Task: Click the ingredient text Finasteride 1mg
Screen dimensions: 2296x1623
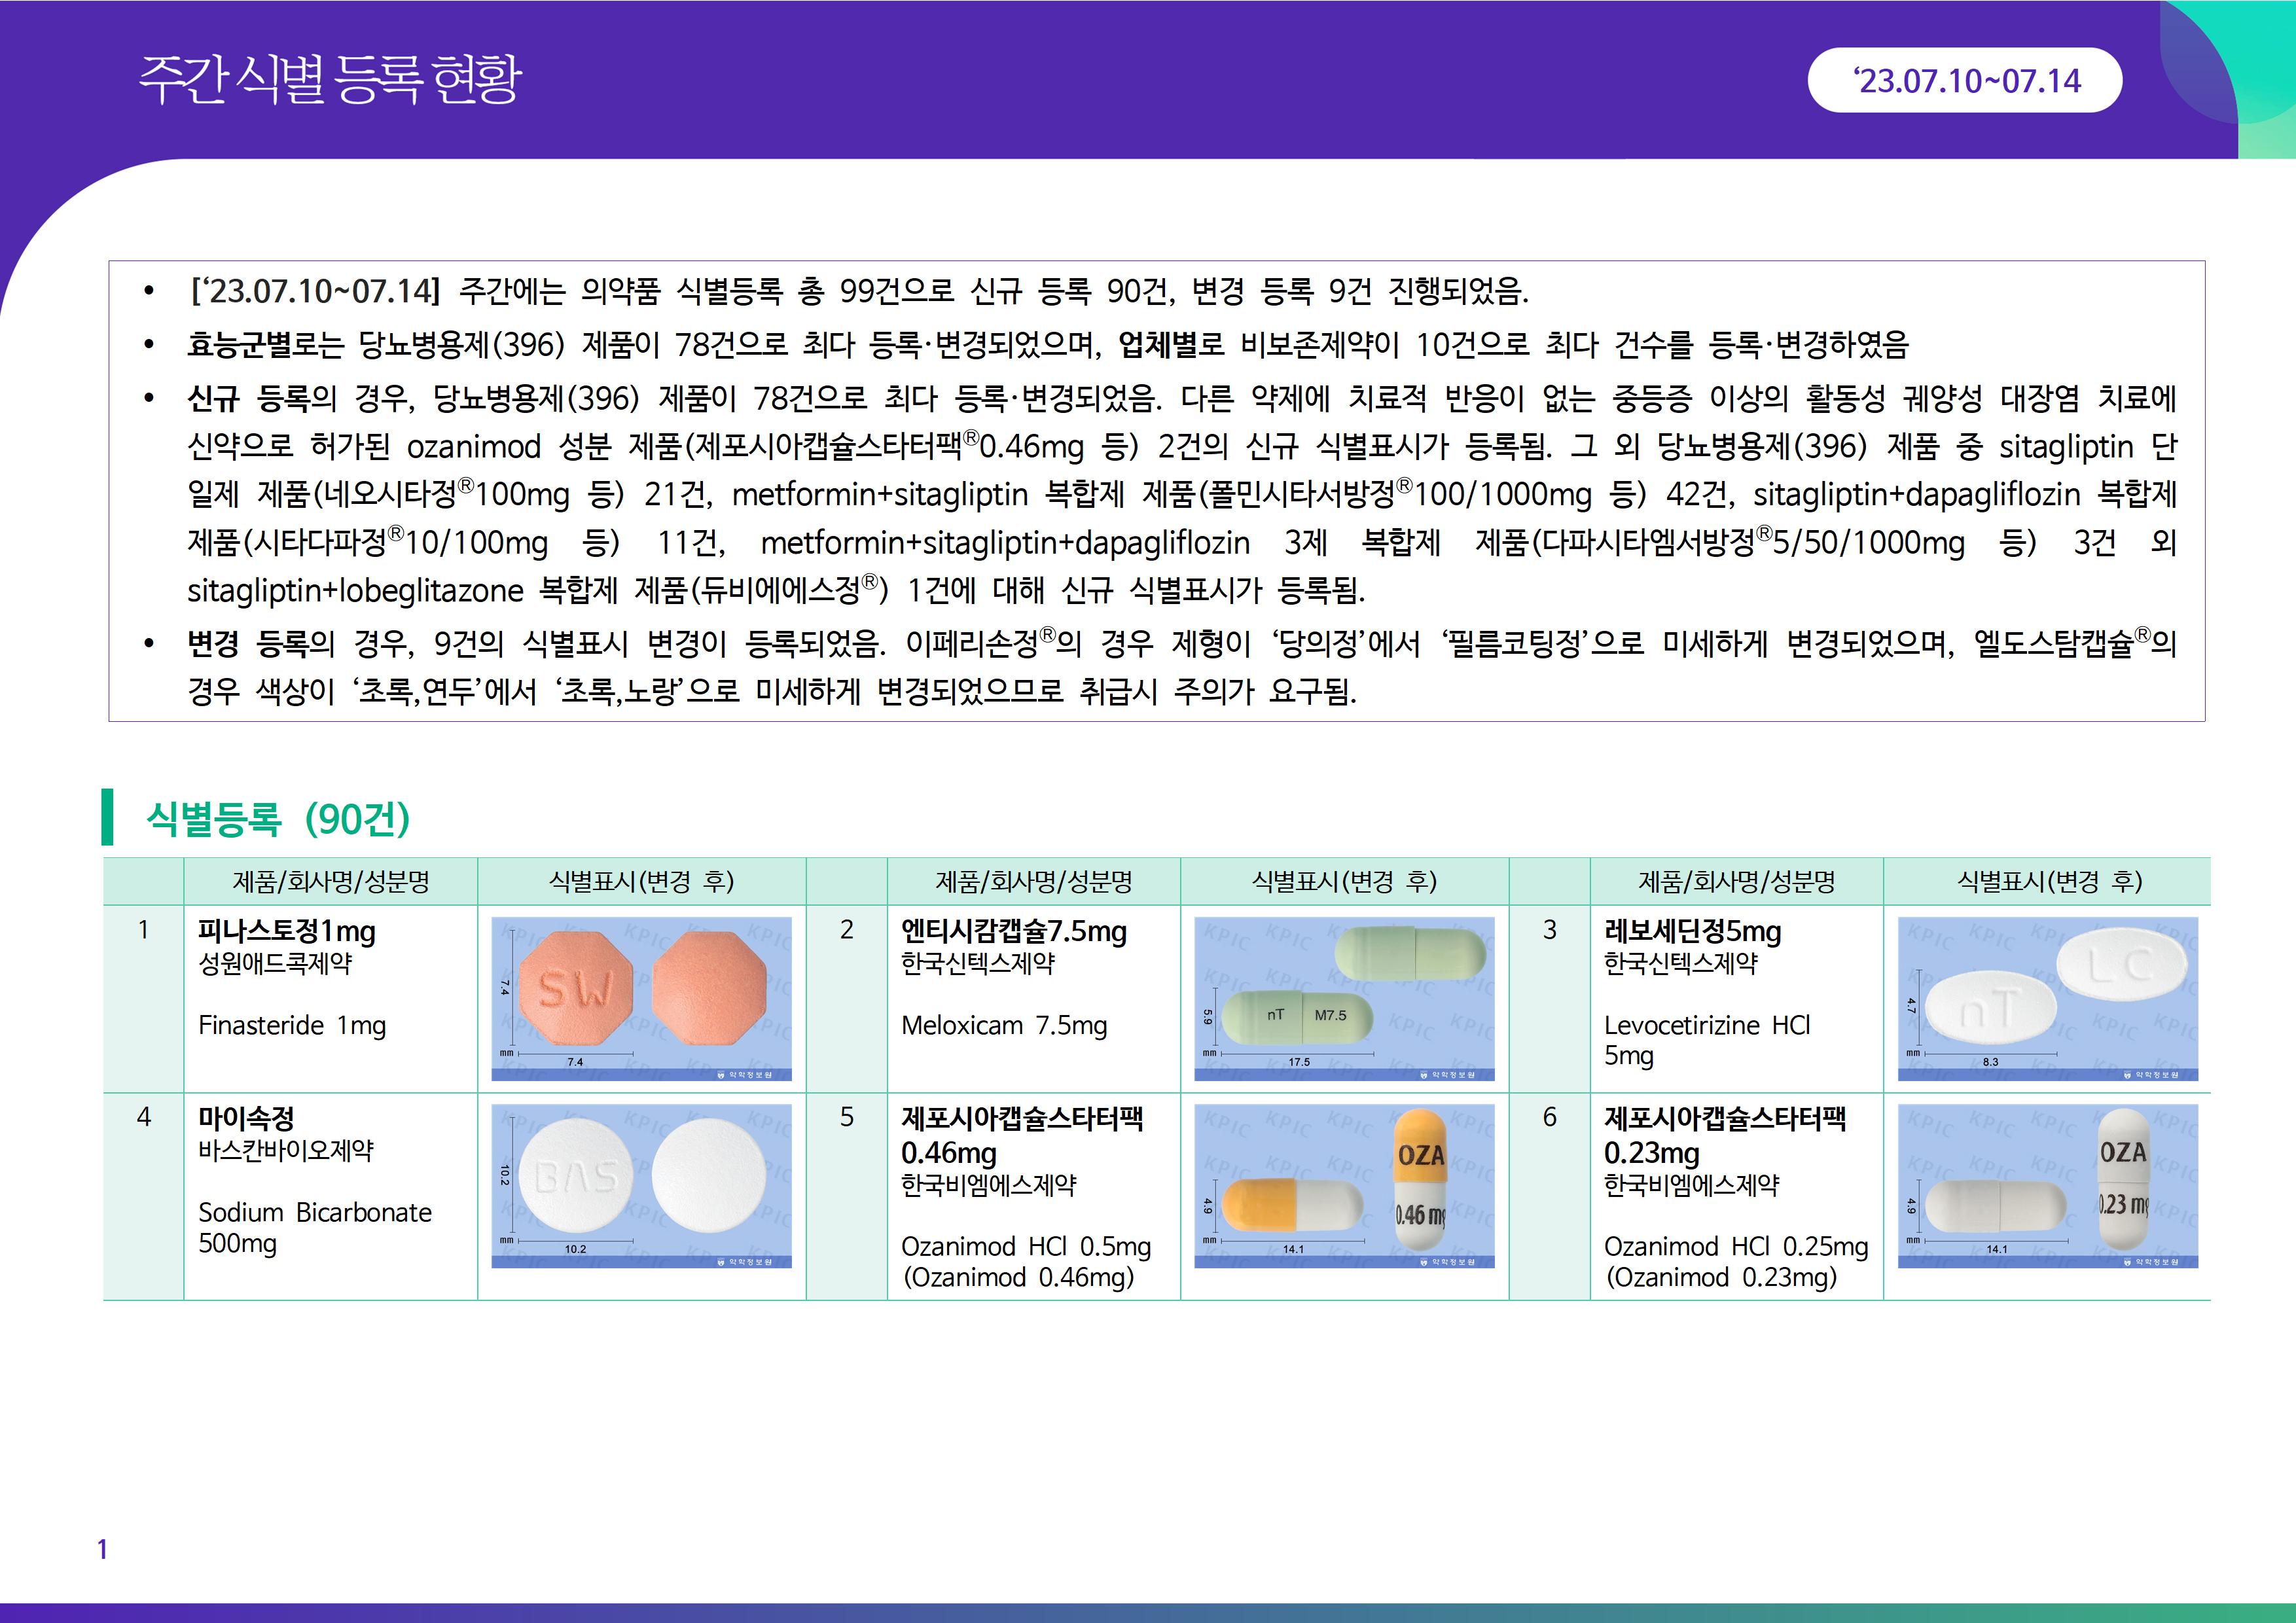Action: pyautogui.click(x=292, y=1025)
